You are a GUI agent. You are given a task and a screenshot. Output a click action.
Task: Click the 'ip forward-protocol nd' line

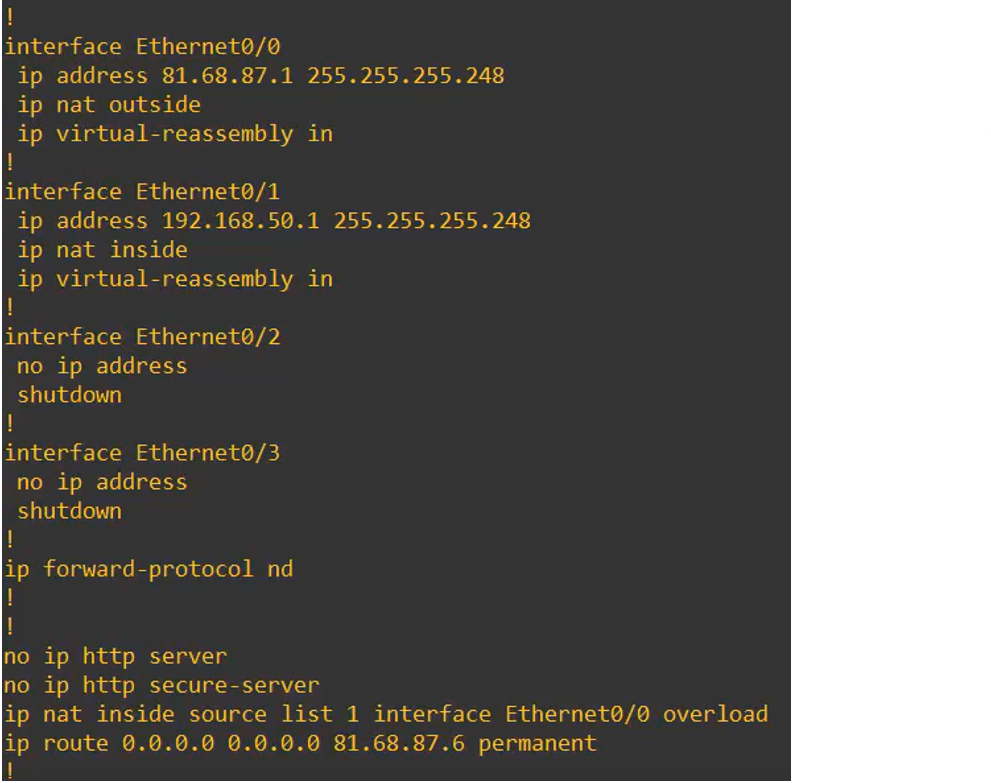click(x=149, y=569)
